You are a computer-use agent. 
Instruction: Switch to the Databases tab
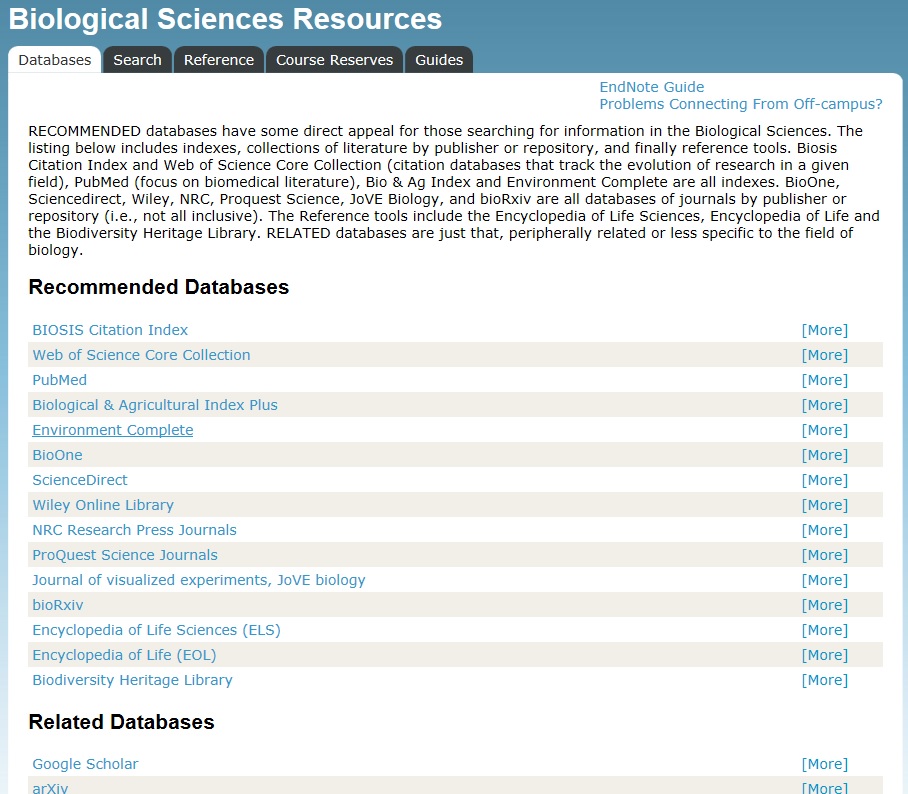(54, 60)
